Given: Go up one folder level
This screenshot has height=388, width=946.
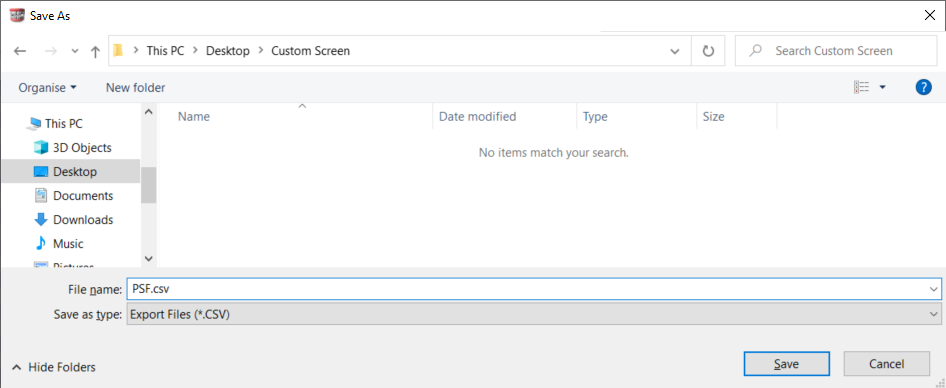Looking at the screenshot, I should tap(95, 51).
